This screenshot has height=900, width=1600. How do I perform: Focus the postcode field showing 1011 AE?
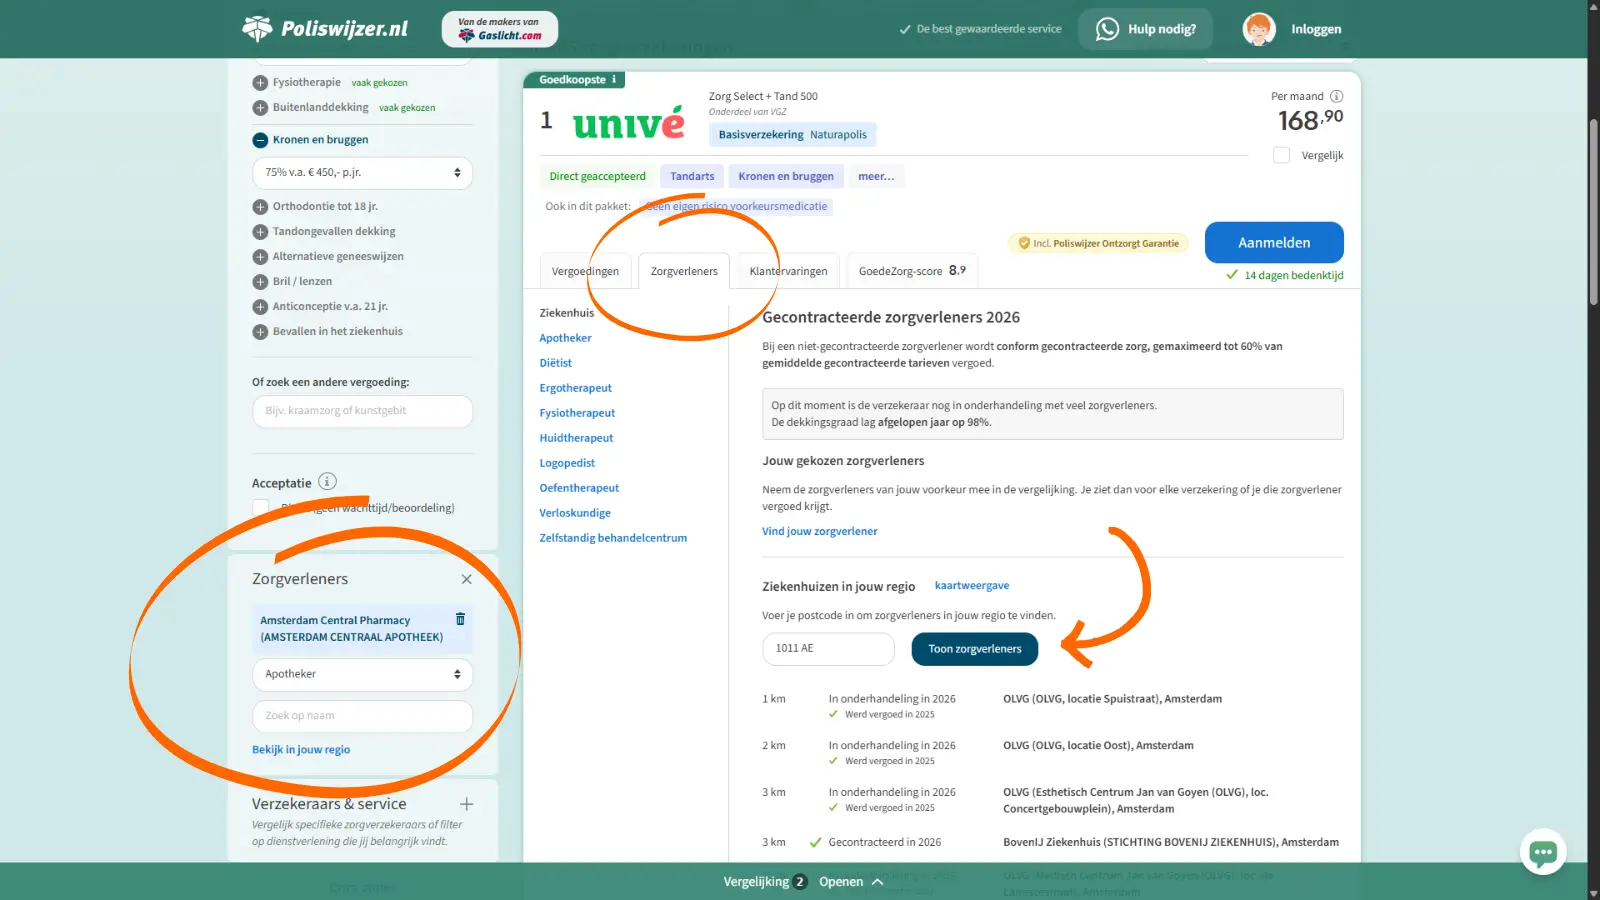point(828,649)
